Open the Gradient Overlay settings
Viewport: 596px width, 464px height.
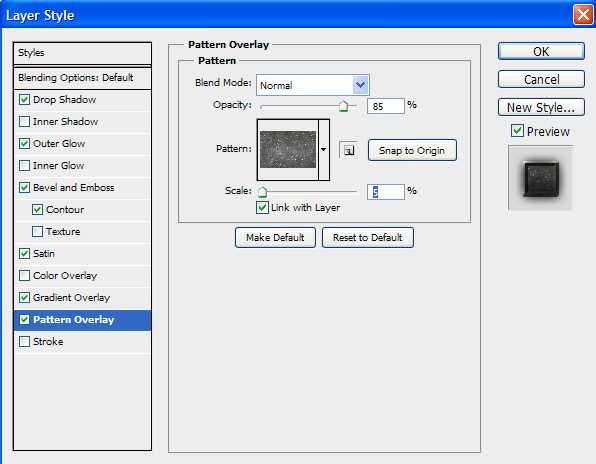point(82,298)
